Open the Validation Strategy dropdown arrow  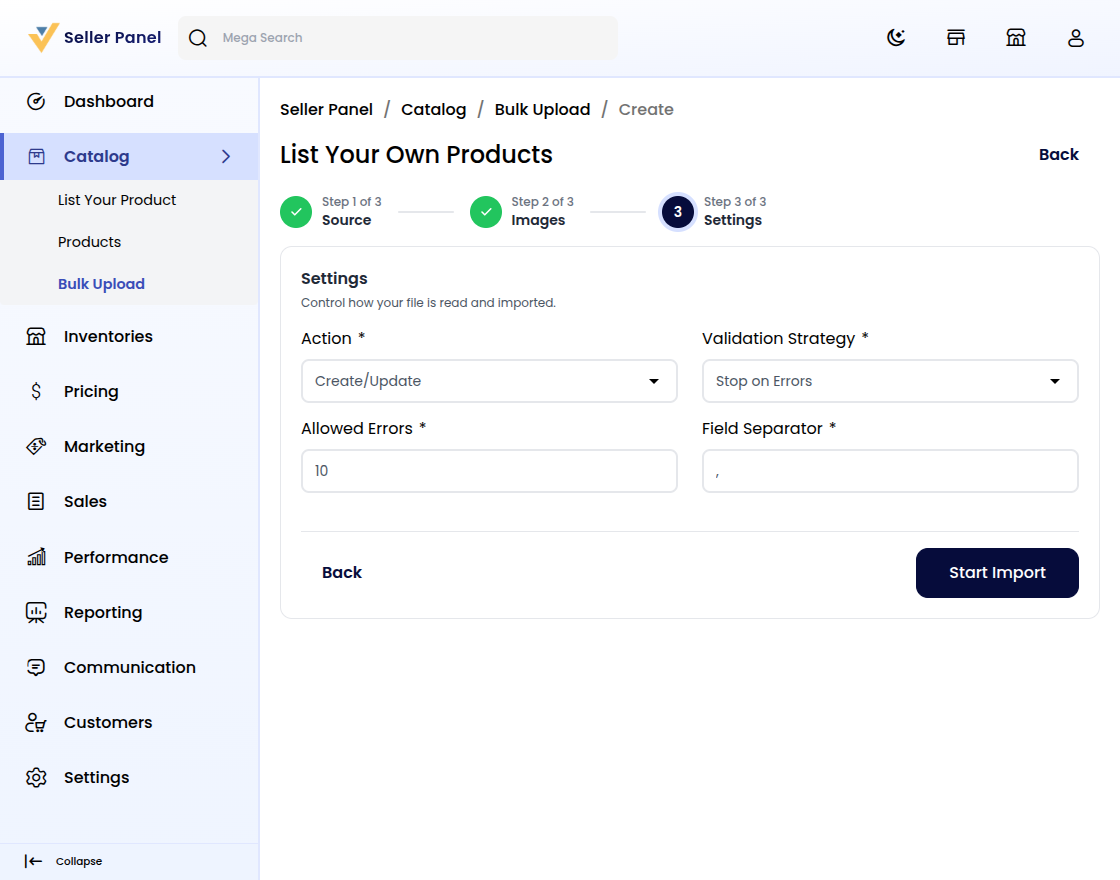[1054, 381]
